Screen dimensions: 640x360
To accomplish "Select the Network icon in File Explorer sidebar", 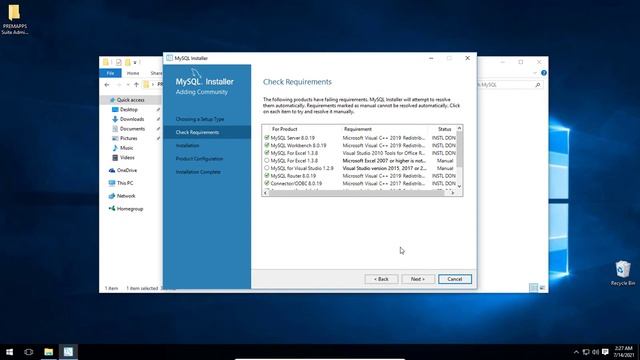I will point(112,196).
